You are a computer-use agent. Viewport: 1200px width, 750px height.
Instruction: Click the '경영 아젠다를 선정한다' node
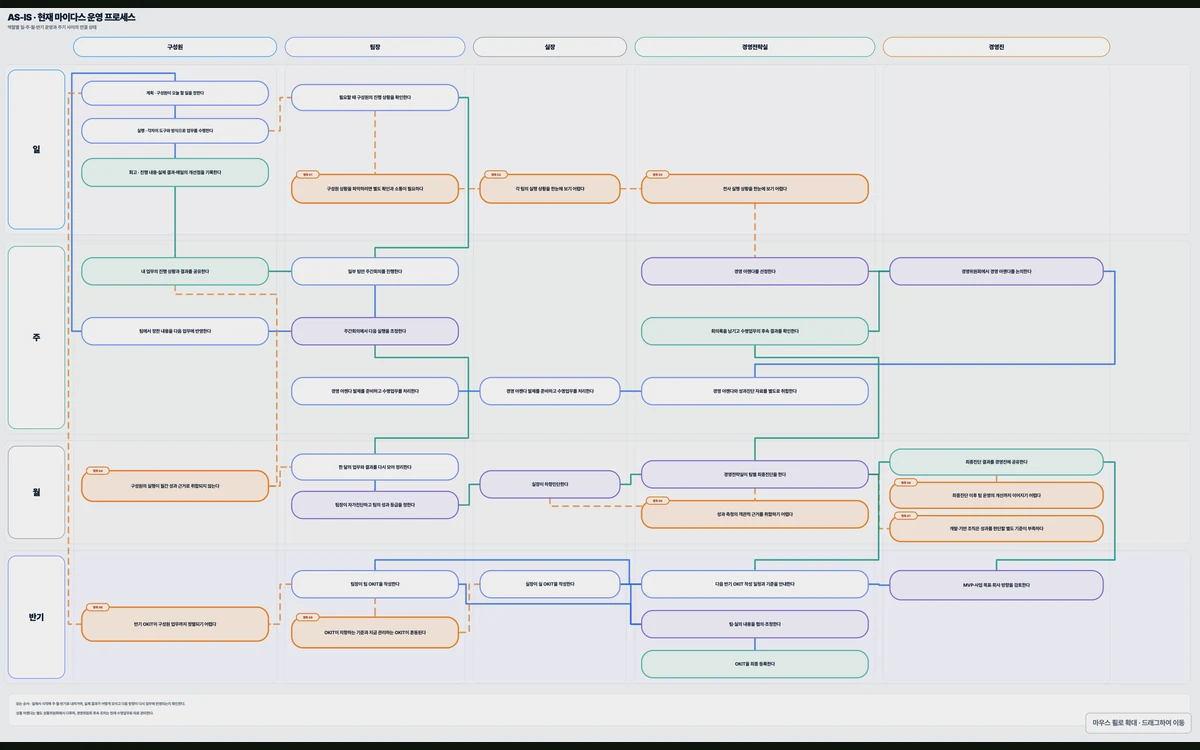pos(755,271)
